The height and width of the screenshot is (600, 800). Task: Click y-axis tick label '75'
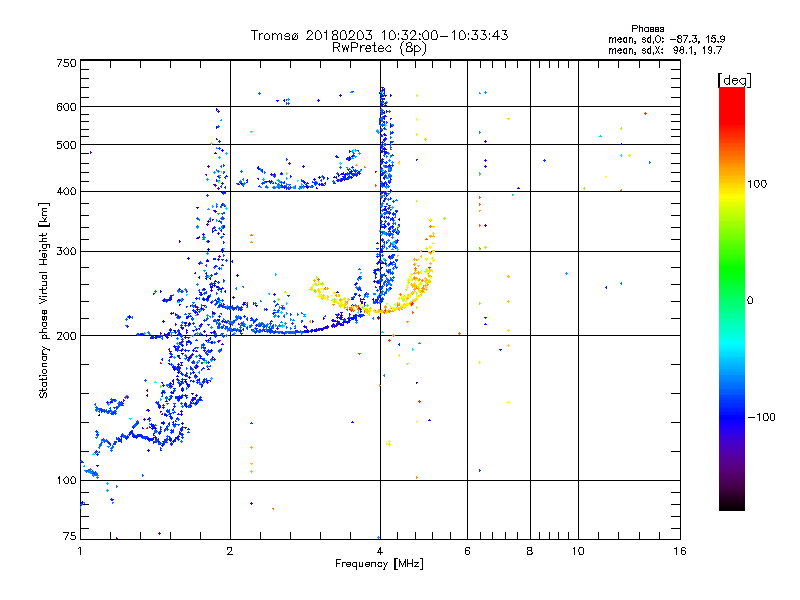[70, 536]
